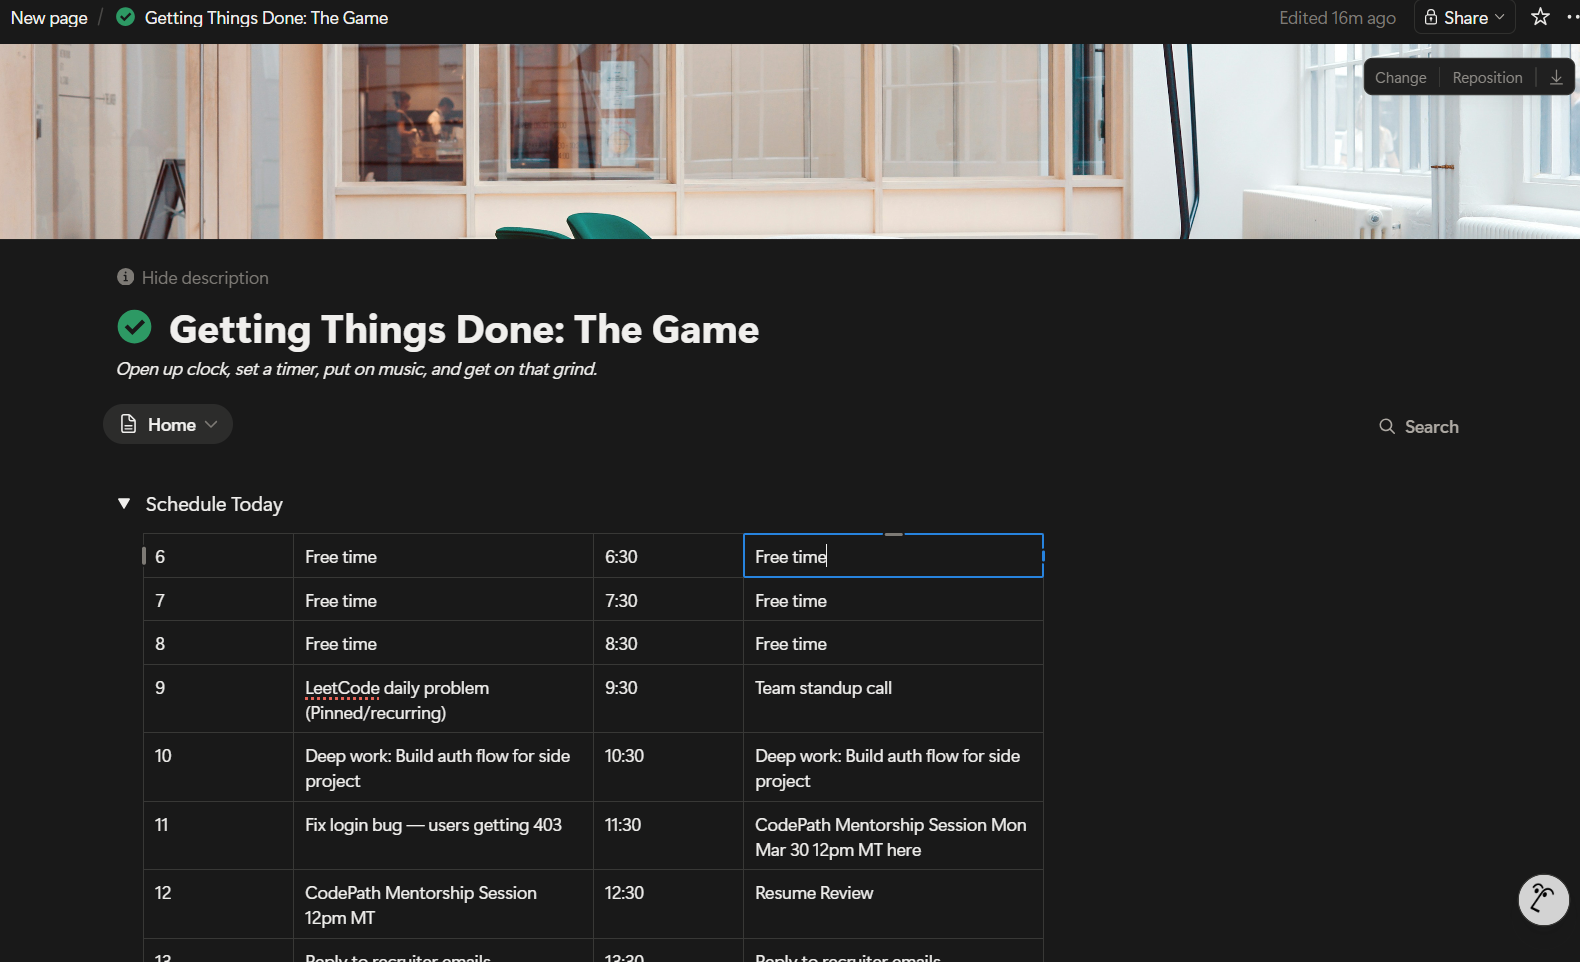Image resolution: width=1580 pixels, height=962 pixels.
Task: Click Deep work cell for hour 10
Action: click(443, 767)
